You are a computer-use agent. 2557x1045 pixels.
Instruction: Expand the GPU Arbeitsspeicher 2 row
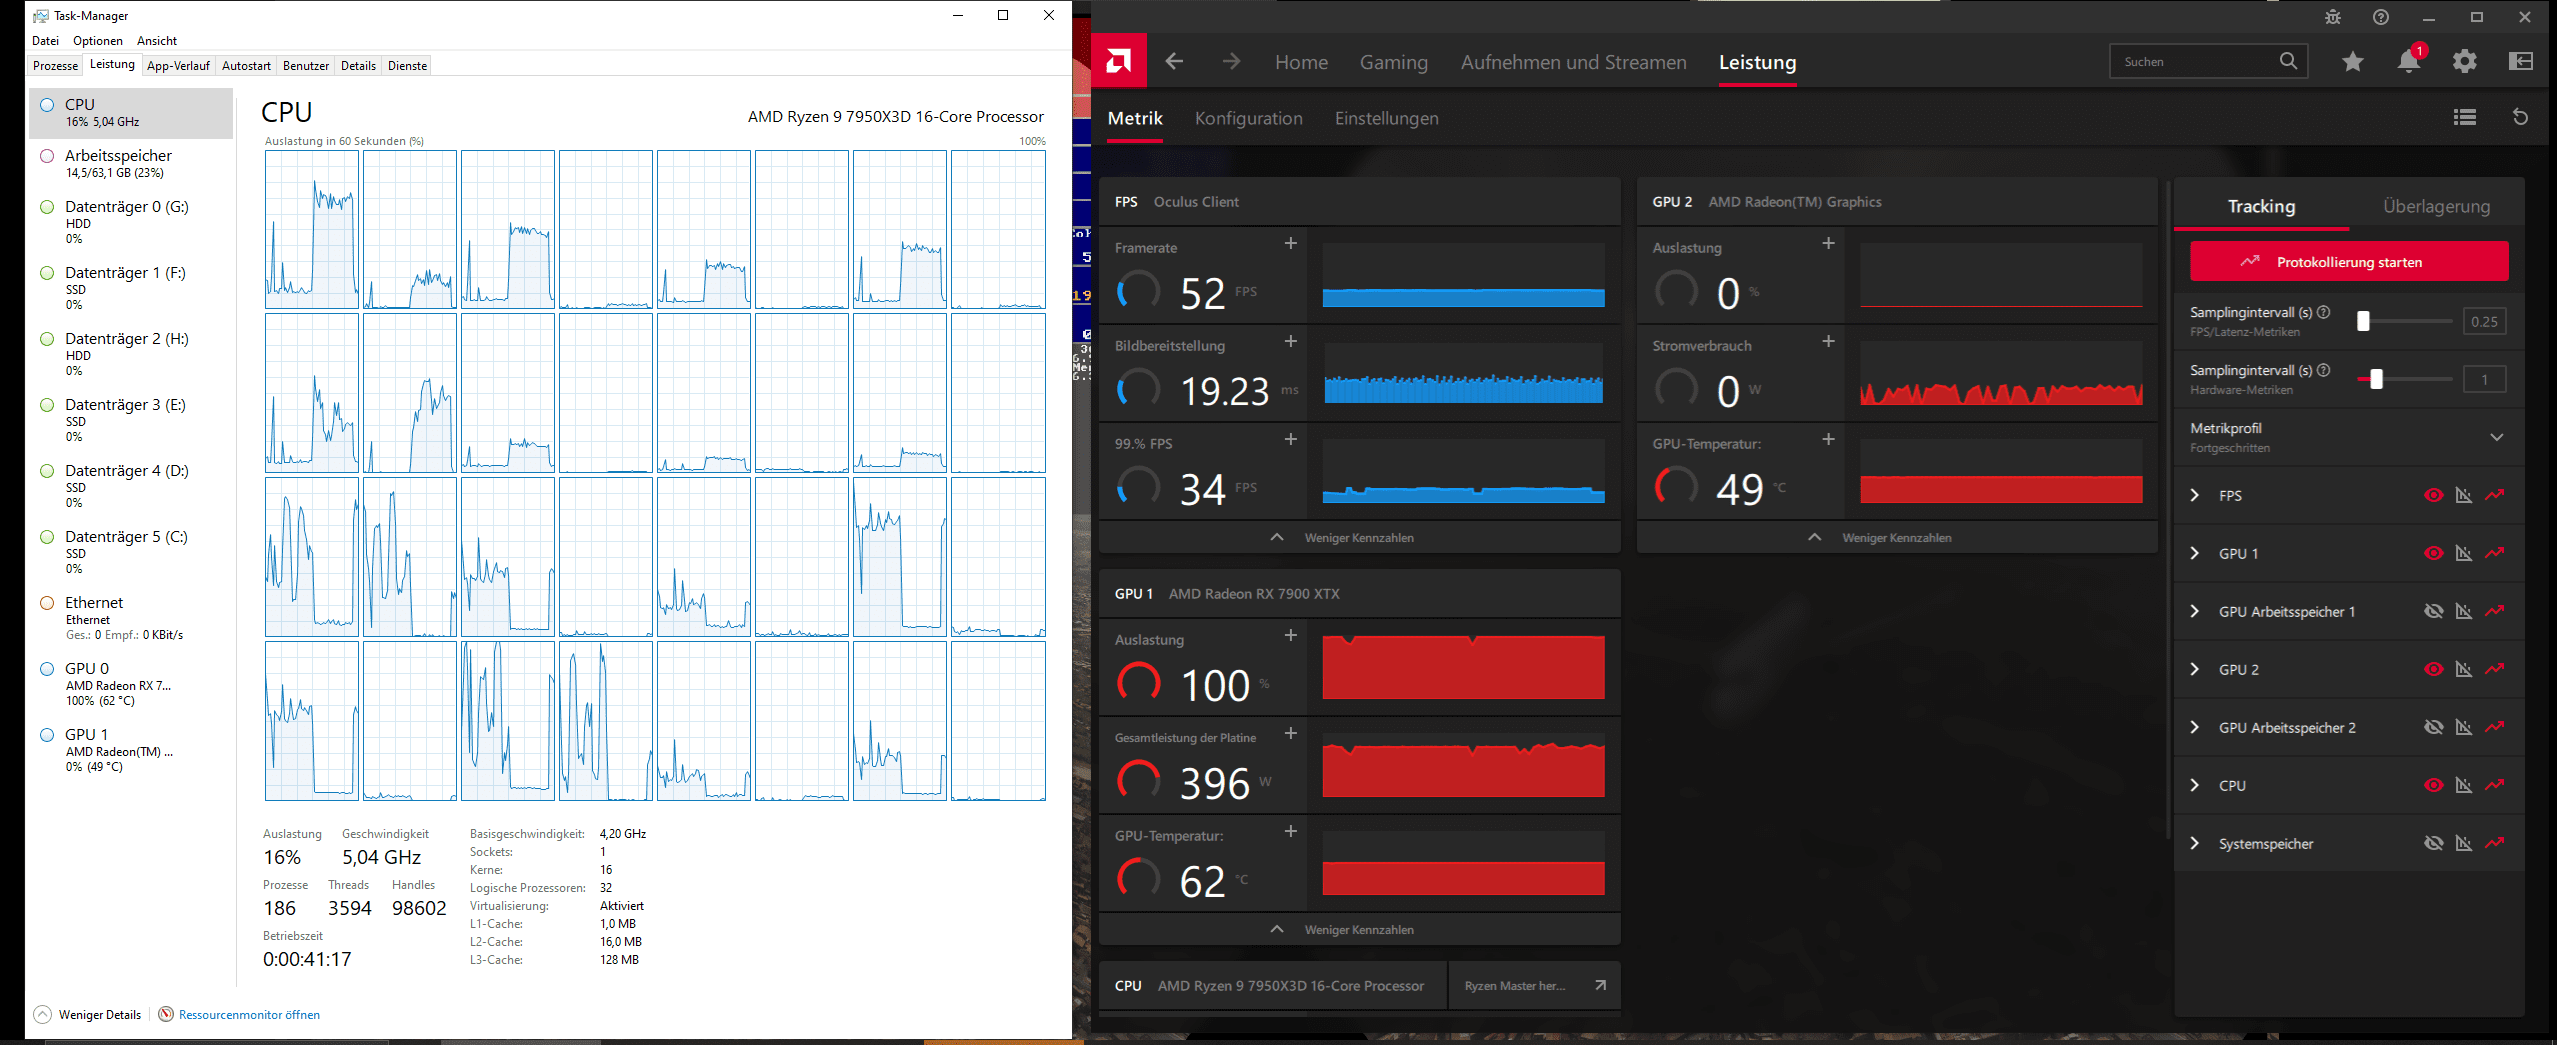pyautogui.click(x=2195, y=727)
